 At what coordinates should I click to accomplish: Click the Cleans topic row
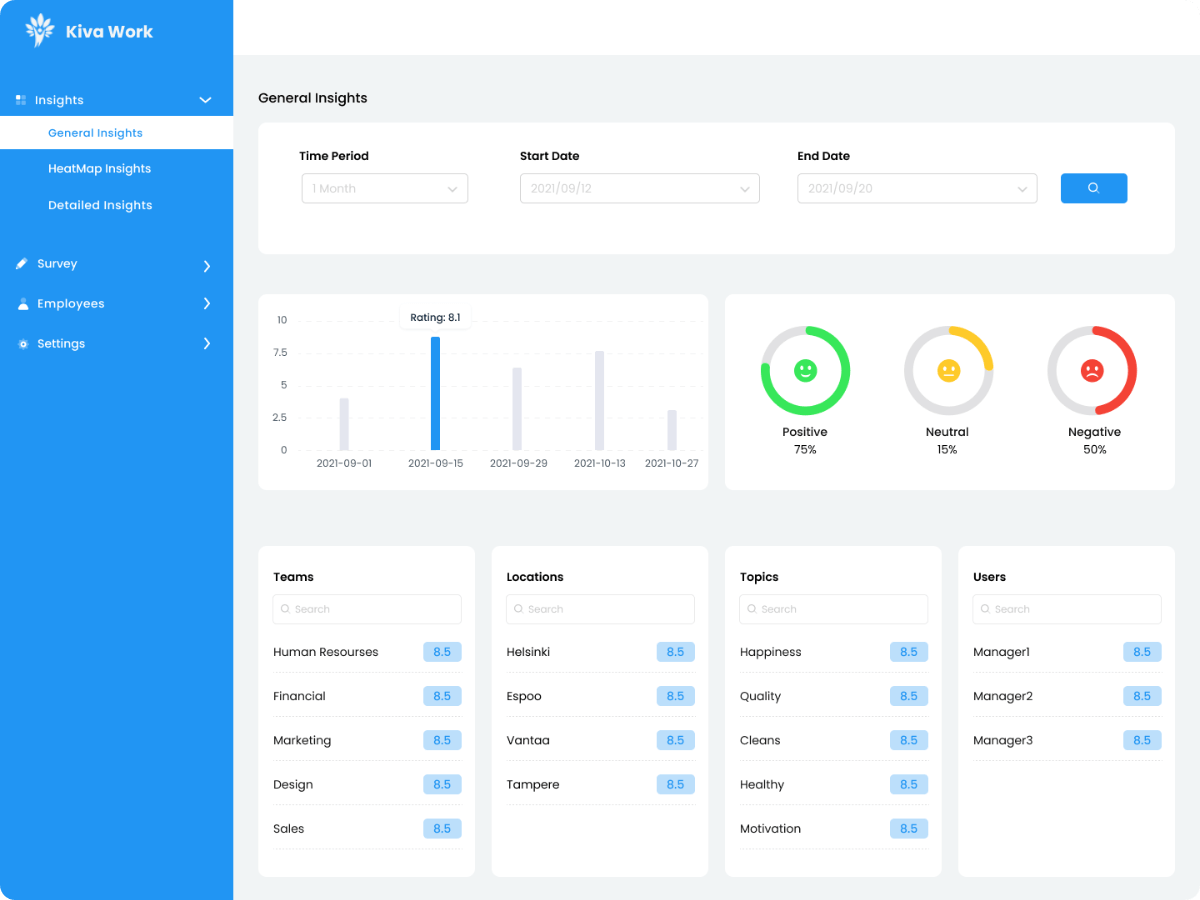pos(834,740)
